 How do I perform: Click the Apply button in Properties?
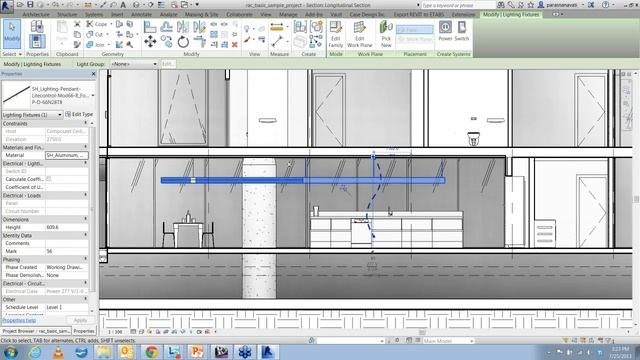(80, 320)
